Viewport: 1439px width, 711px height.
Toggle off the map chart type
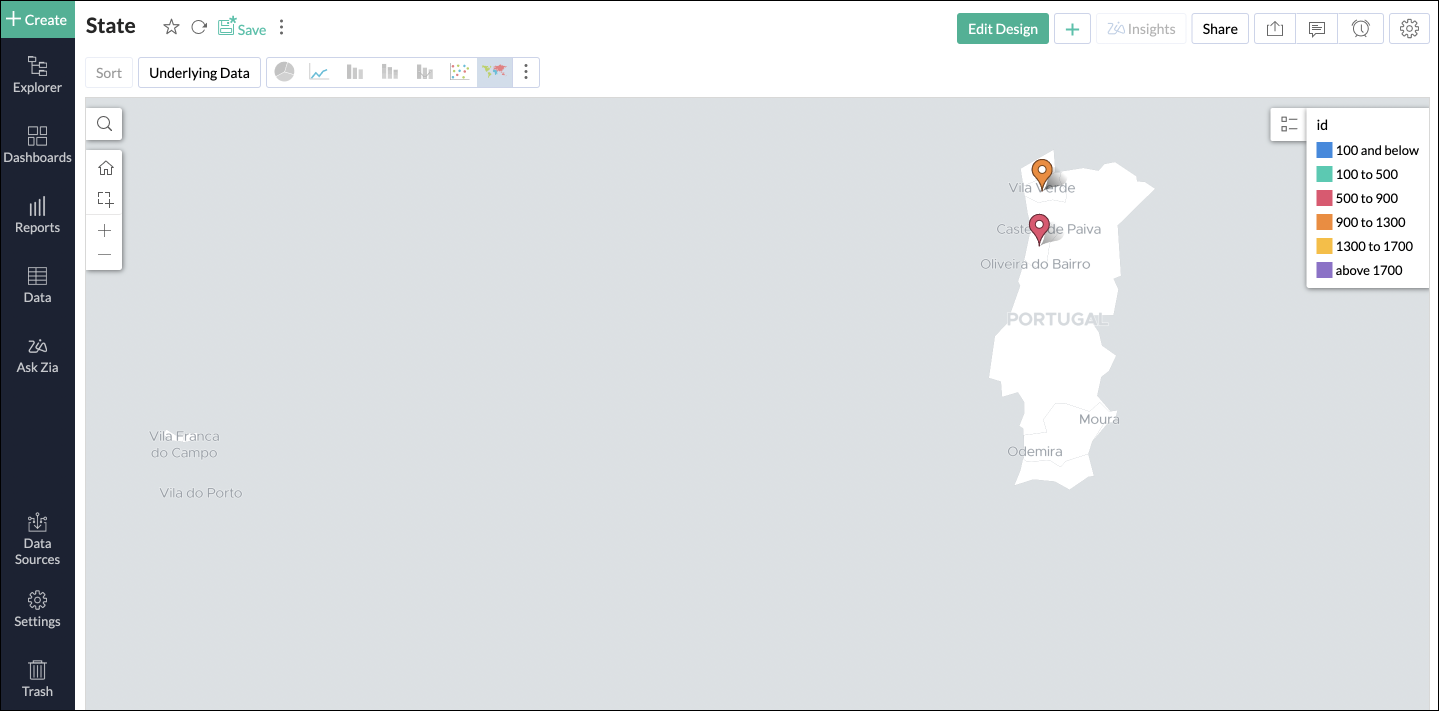tap(494, 71)
